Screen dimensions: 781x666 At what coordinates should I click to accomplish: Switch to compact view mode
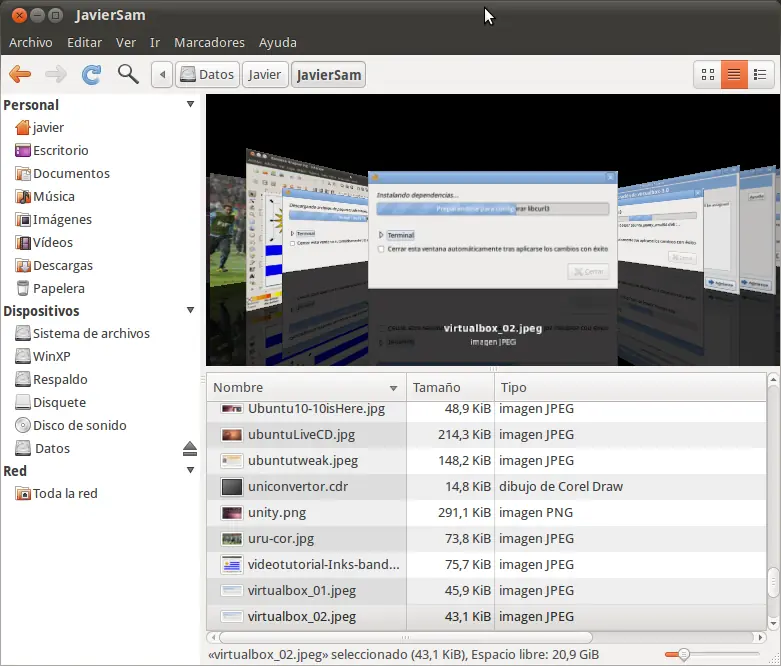(760, 74)
